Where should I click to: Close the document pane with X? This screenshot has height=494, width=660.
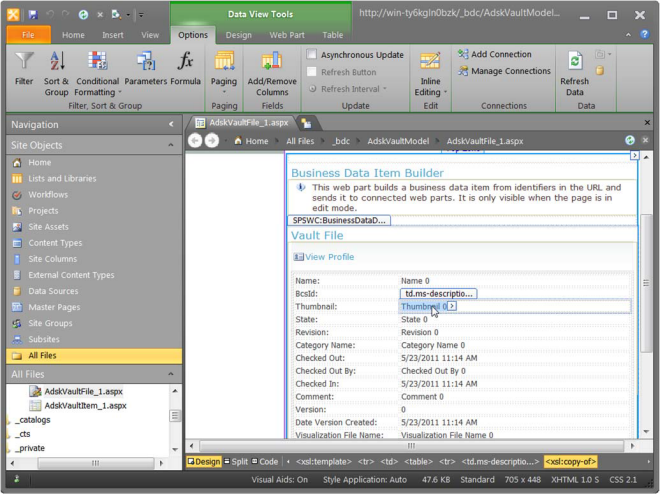647,122
